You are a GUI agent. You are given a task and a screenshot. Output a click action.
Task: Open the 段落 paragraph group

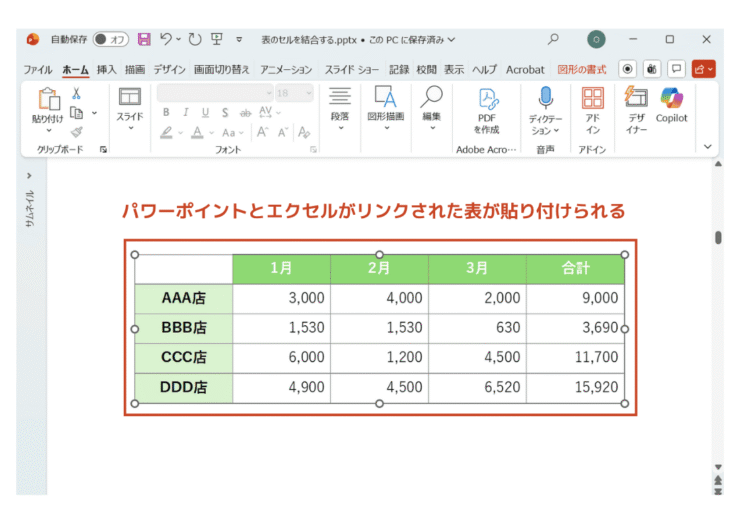click(x=340, y=109)
